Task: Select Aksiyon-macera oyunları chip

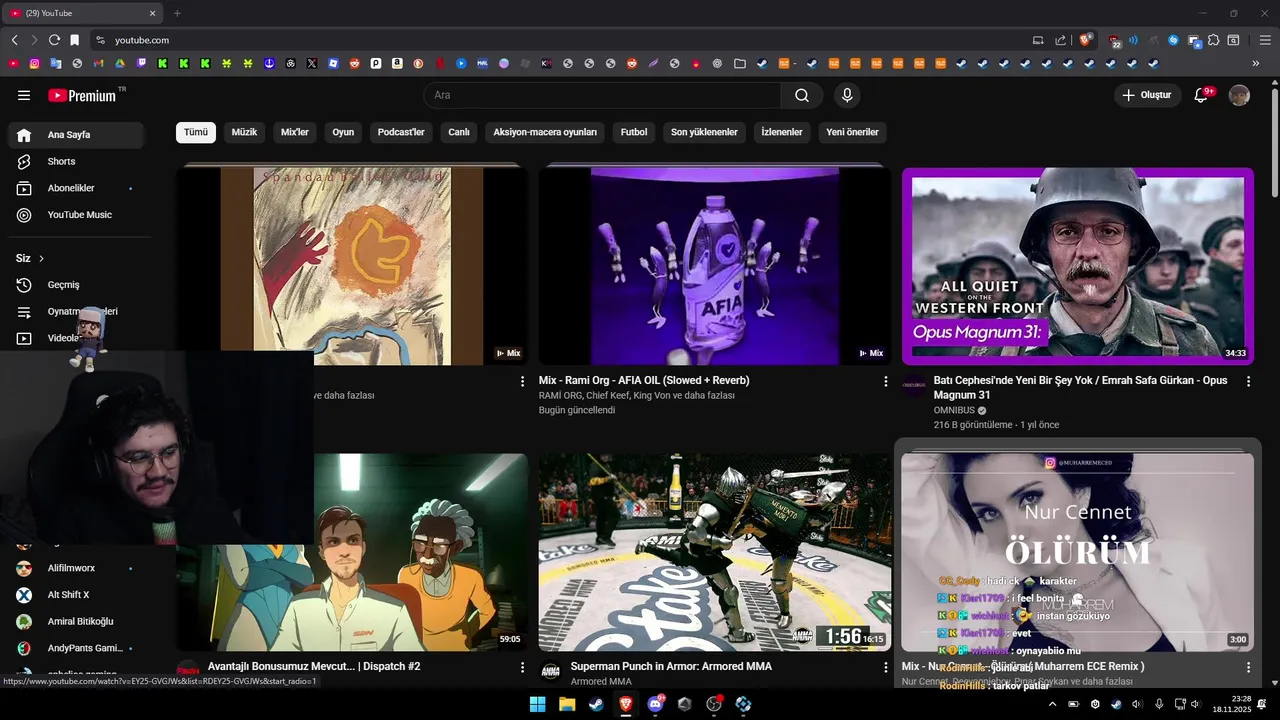Action: pos(545,132)
